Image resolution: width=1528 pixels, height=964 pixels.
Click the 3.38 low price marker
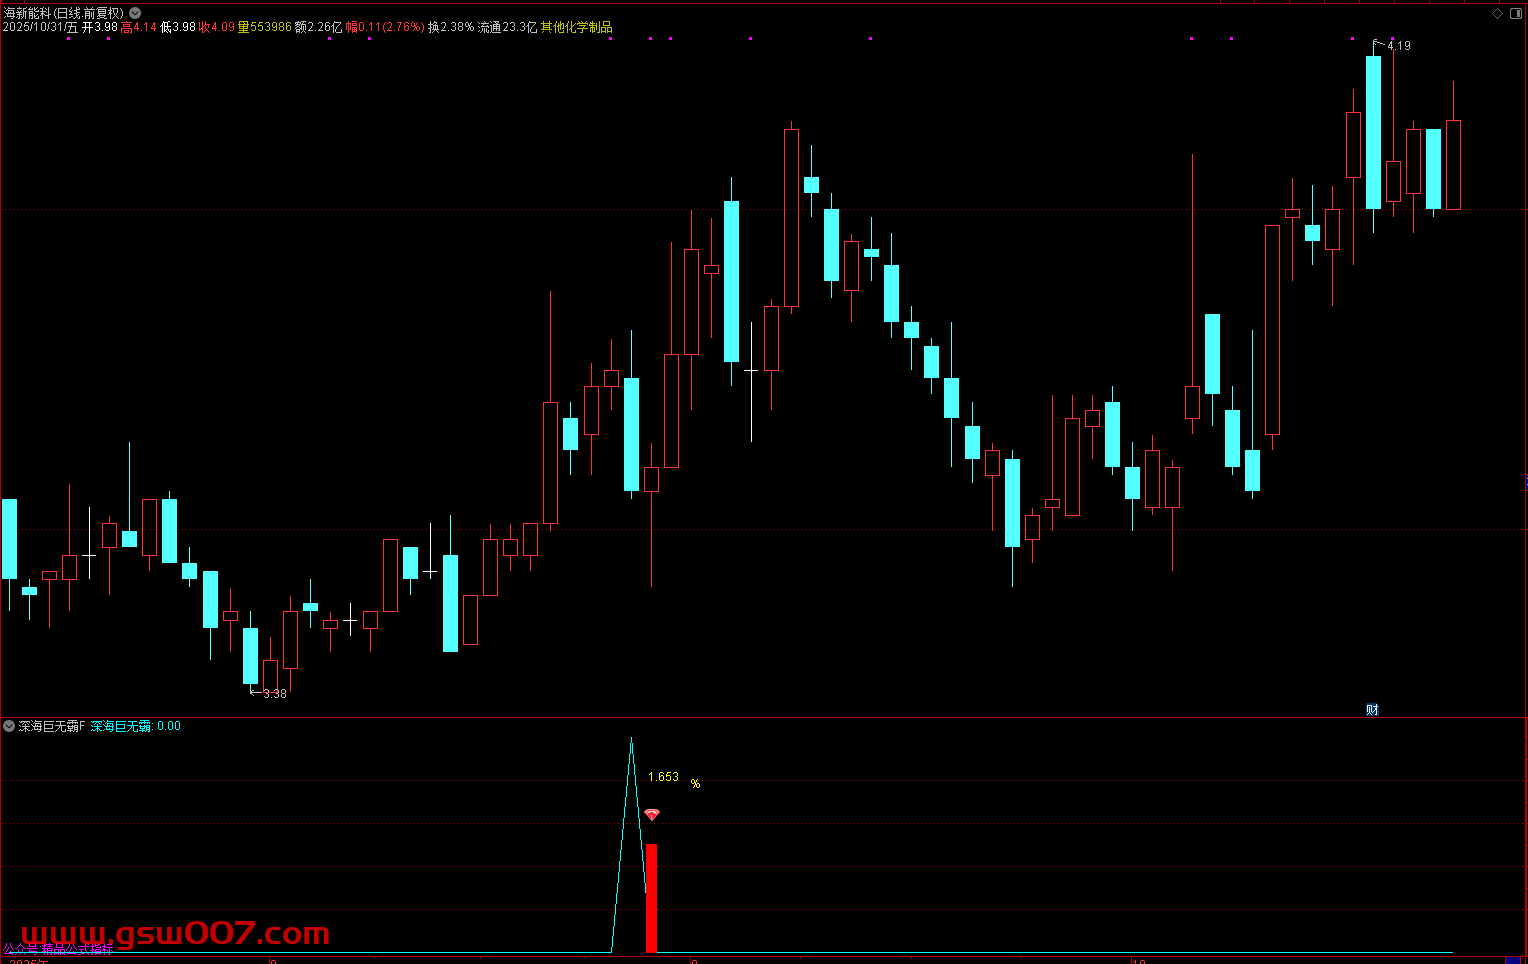(x=273, y=693)
